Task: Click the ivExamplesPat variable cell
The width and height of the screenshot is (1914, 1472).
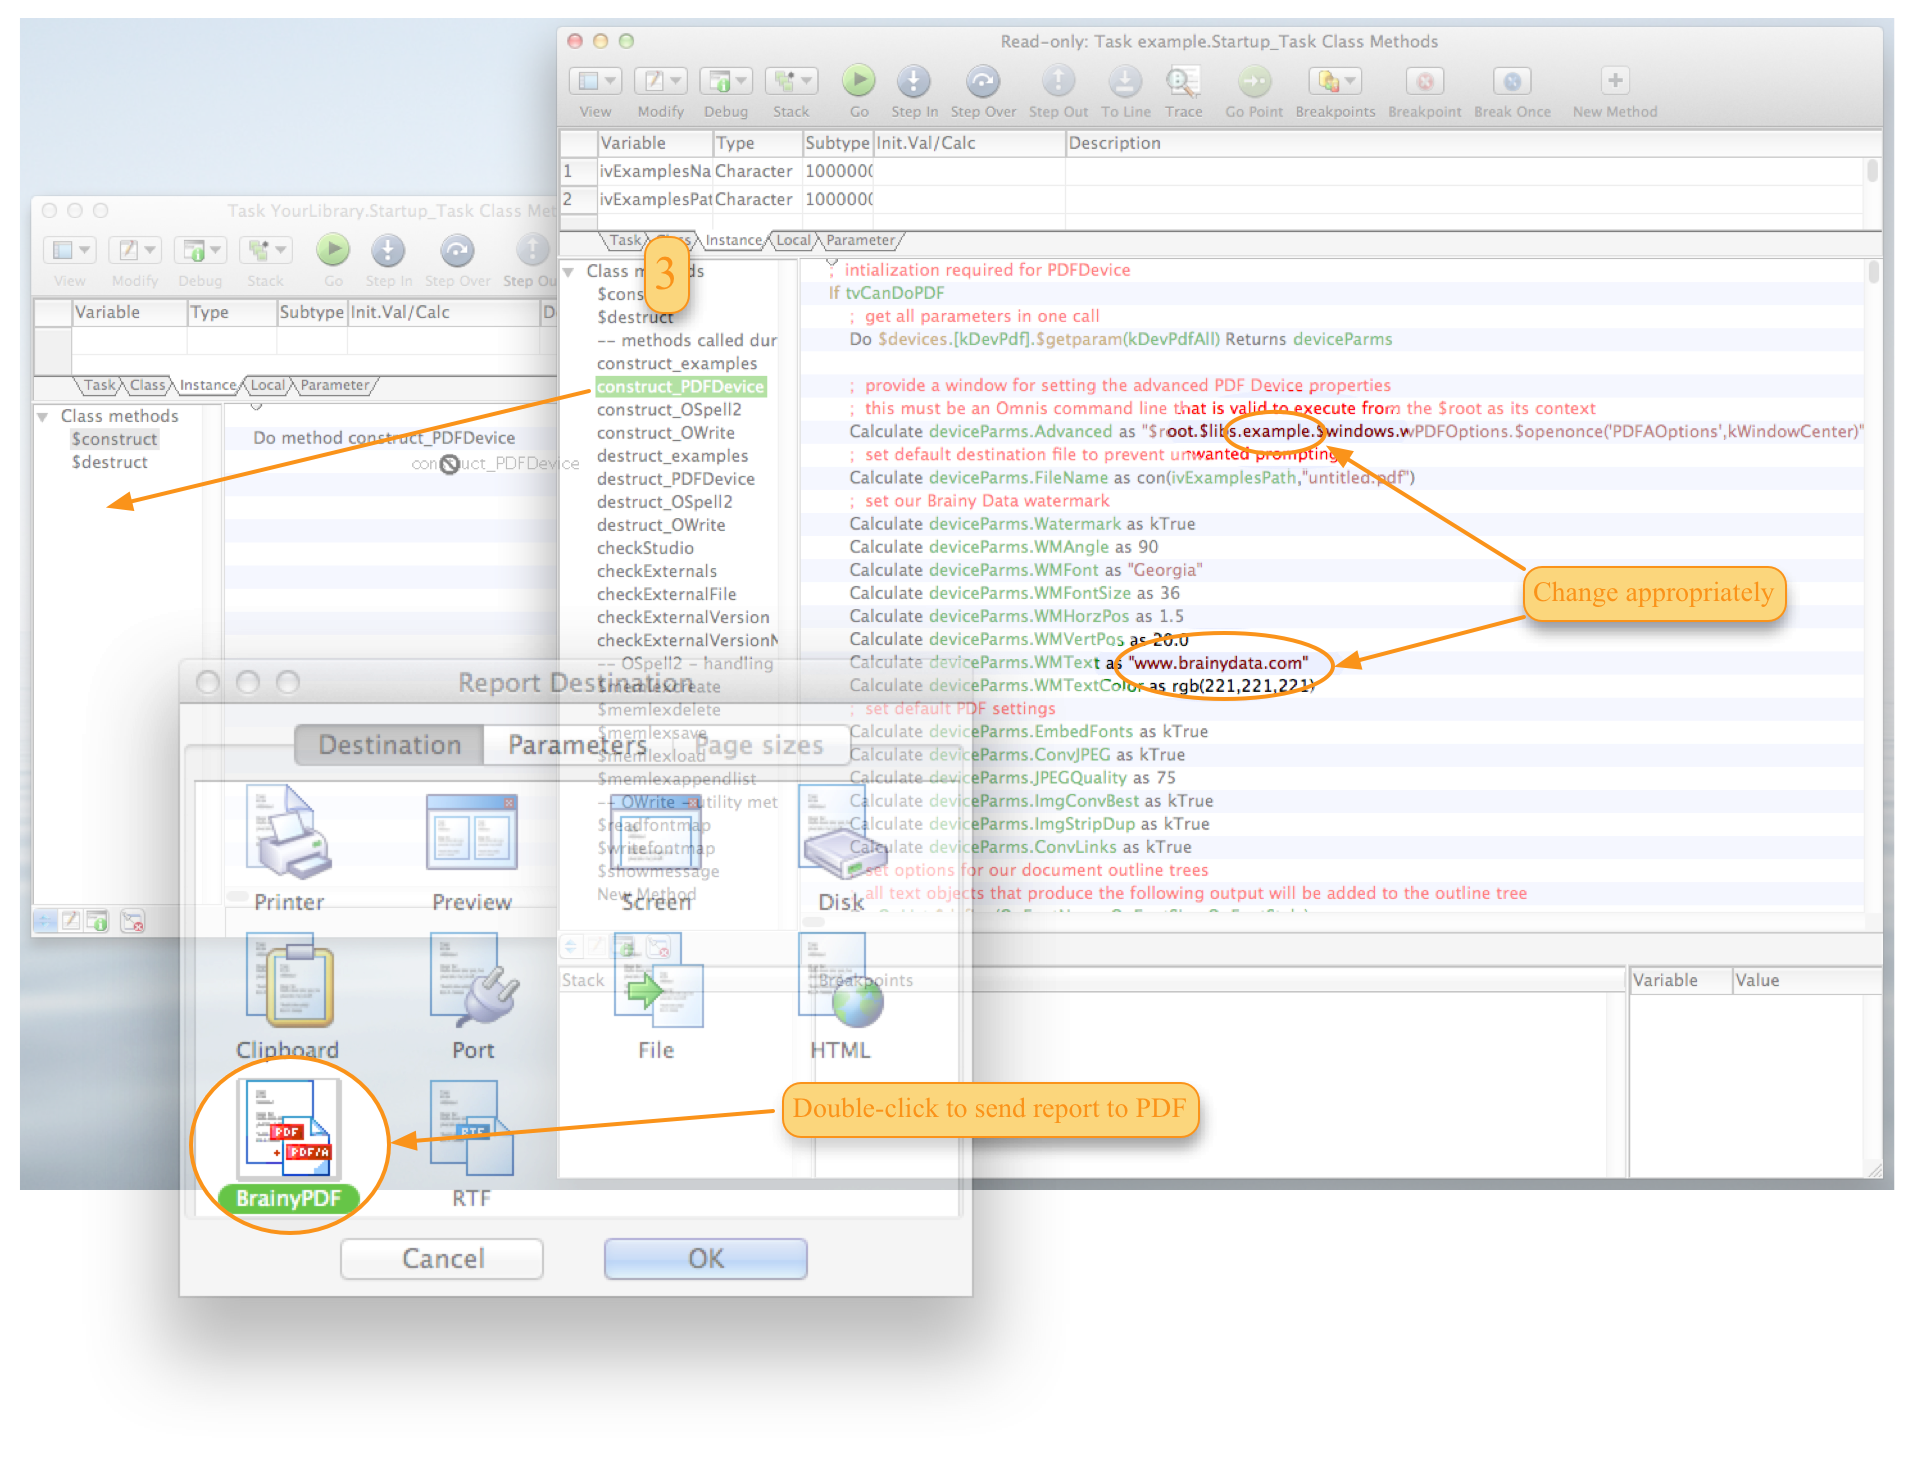Action: [x=655, y=199]
